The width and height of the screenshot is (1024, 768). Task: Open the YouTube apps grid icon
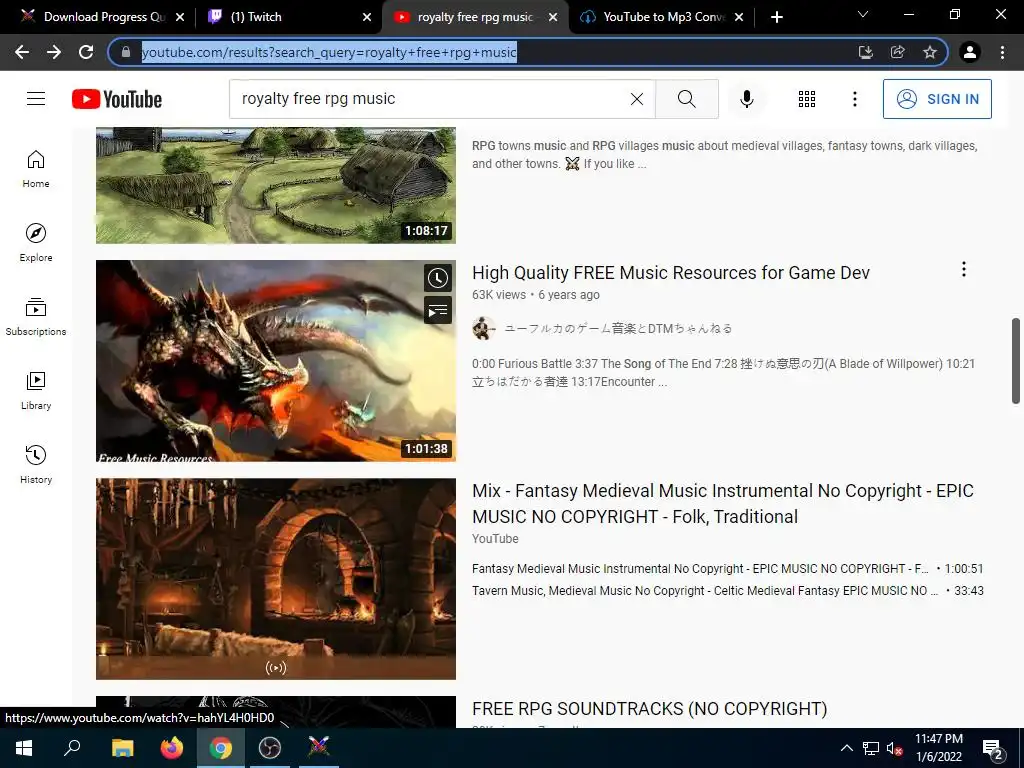click(x=807, y=99)
